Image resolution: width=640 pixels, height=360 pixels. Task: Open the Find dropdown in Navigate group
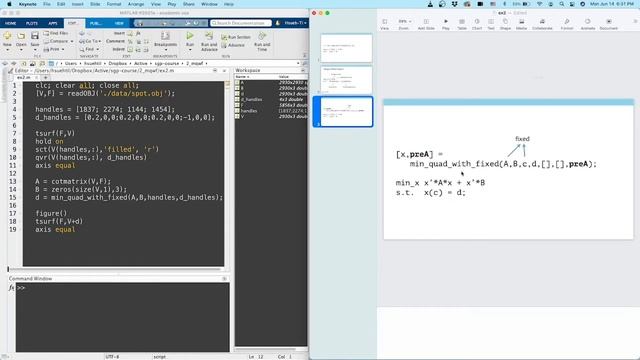pos(89,49)
